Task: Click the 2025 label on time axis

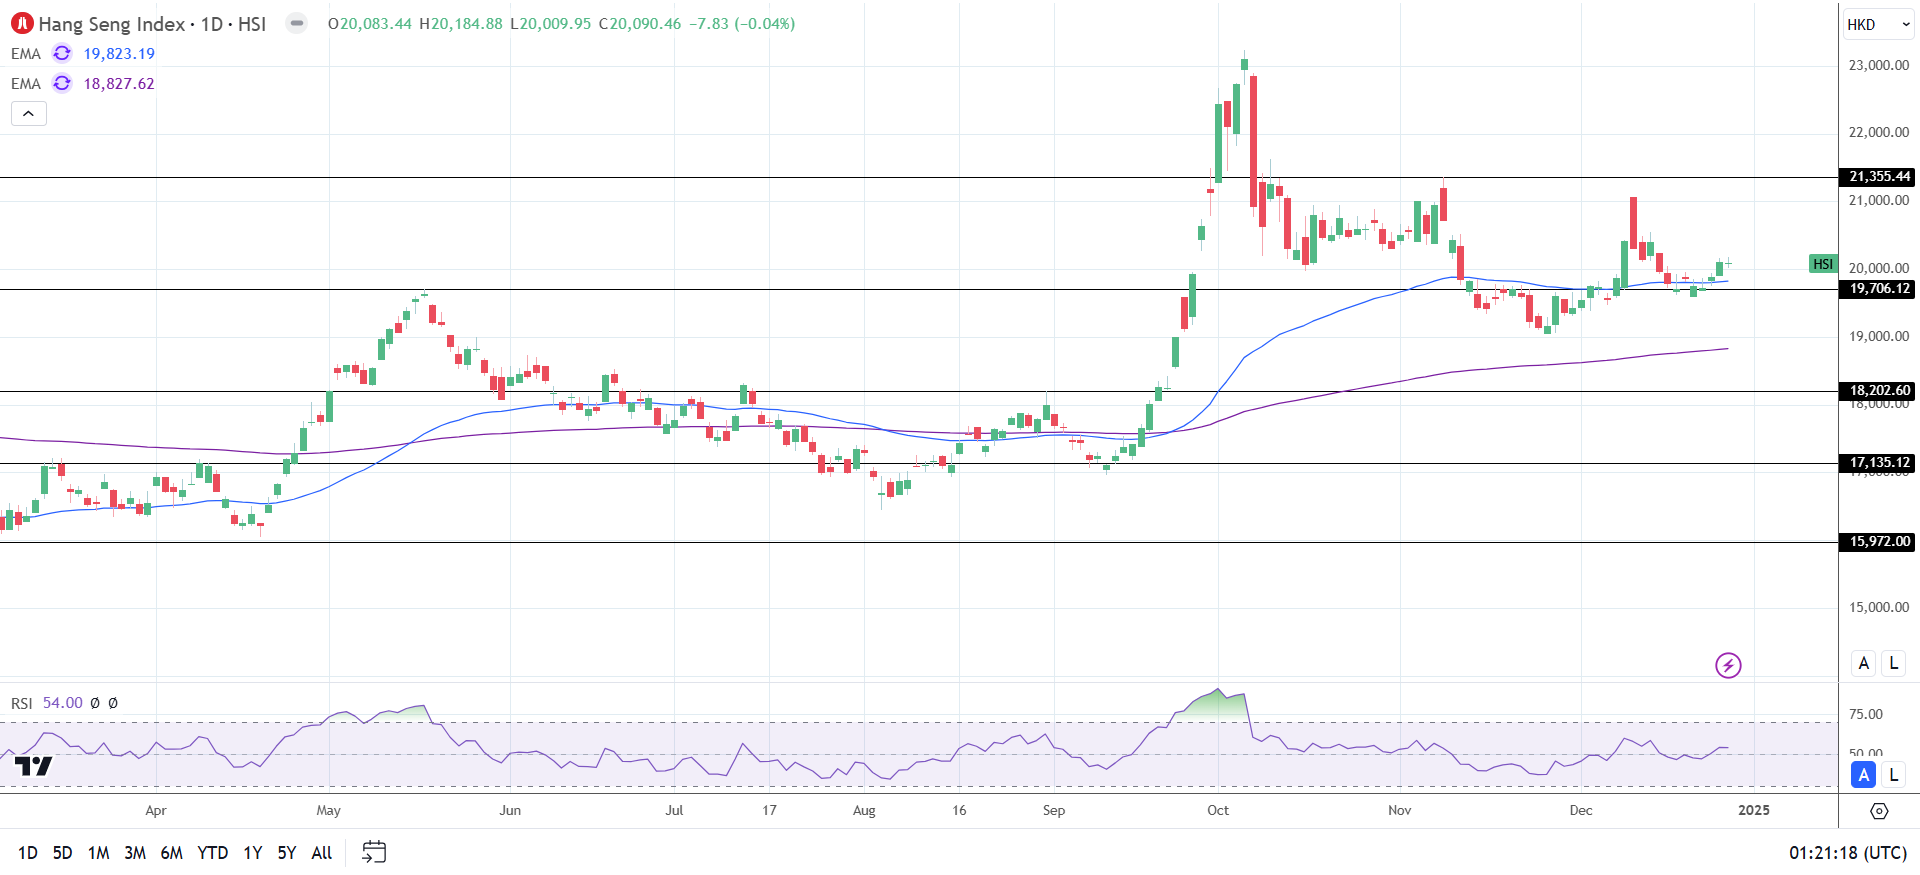Action: click(1754, 811)
